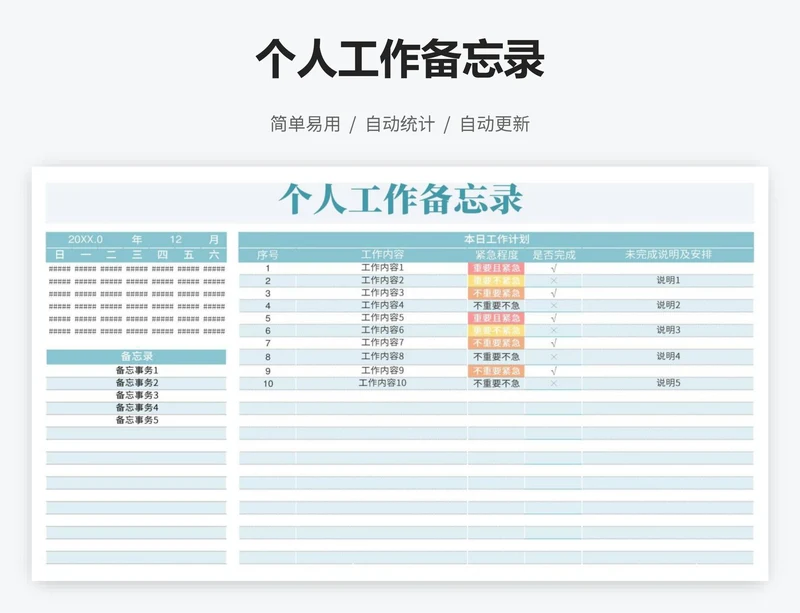Image resolution: width=800 pixels, height=613 pixels.
Task: Click 不重要紧急 cell in row 9
Action: click(496, 371)
